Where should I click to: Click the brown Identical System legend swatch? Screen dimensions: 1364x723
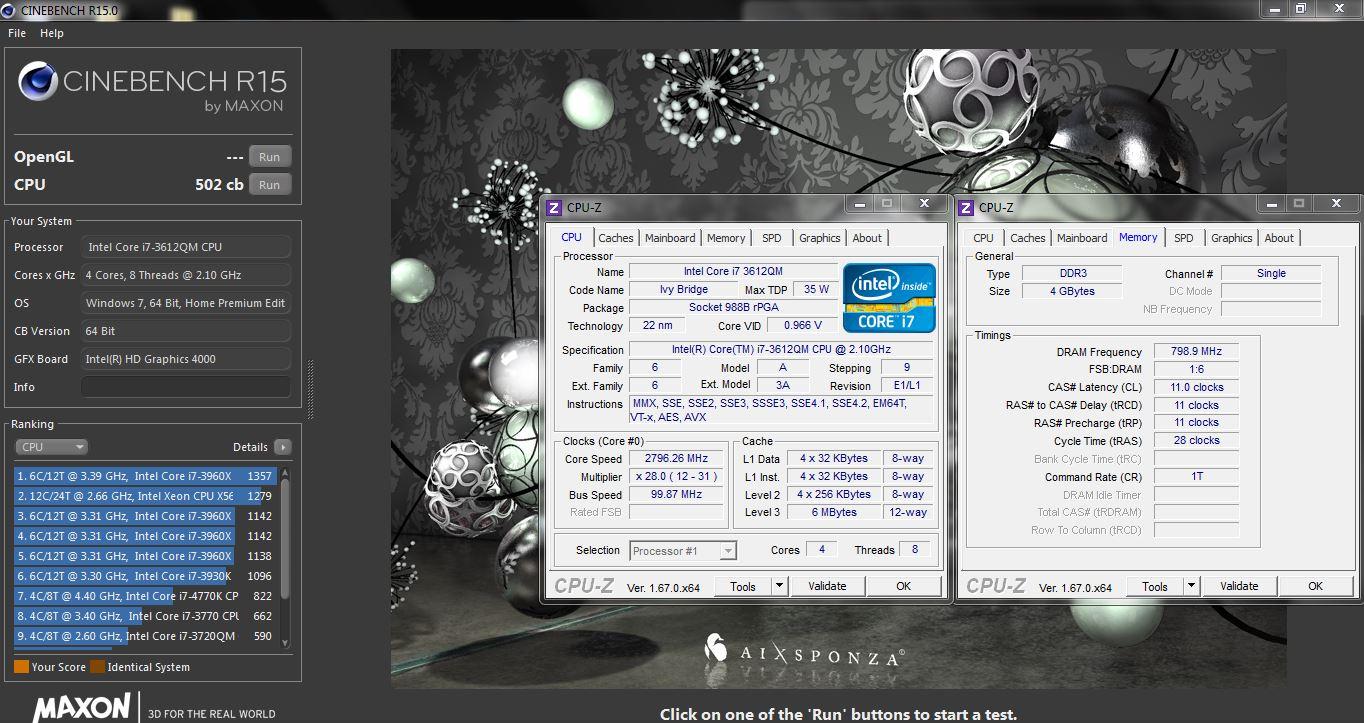coord(97,667)
